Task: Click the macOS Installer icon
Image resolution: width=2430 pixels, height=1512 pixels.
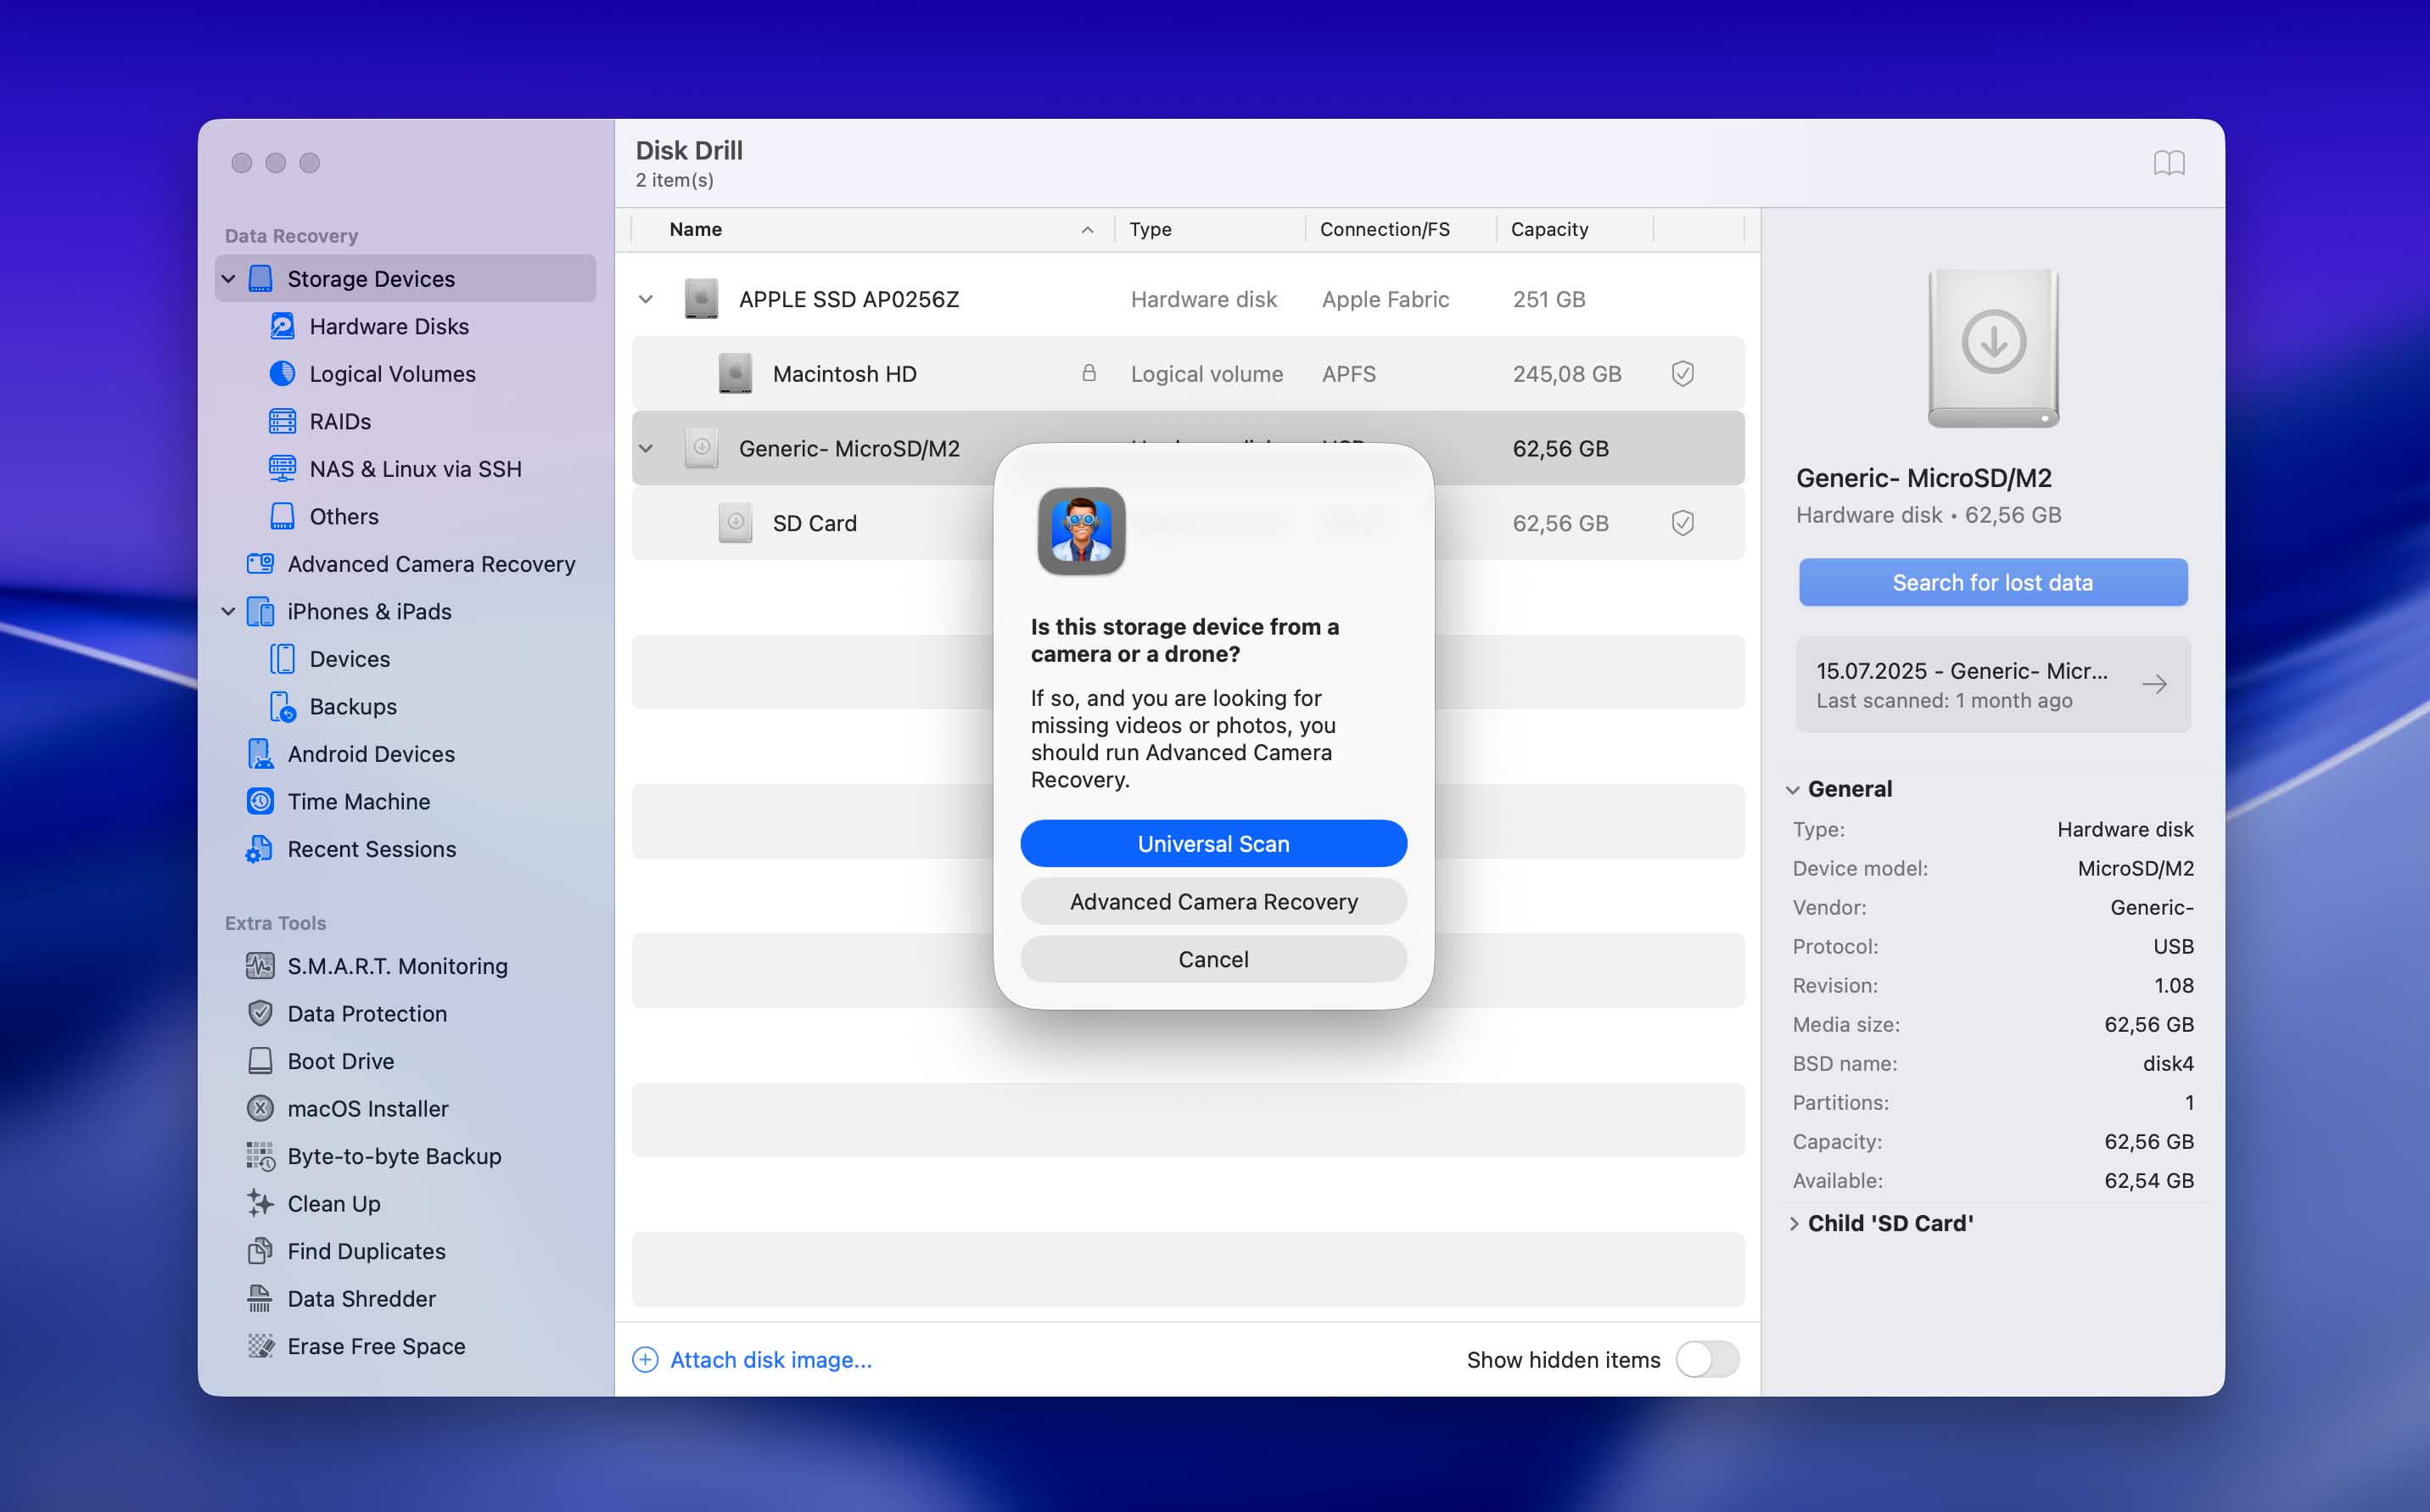Action: 260,1108
